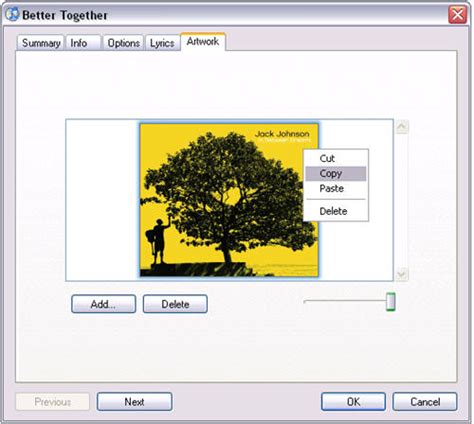Click the artwork scroll up arrow
The image size is (474, 424).
tap(402, 127)
